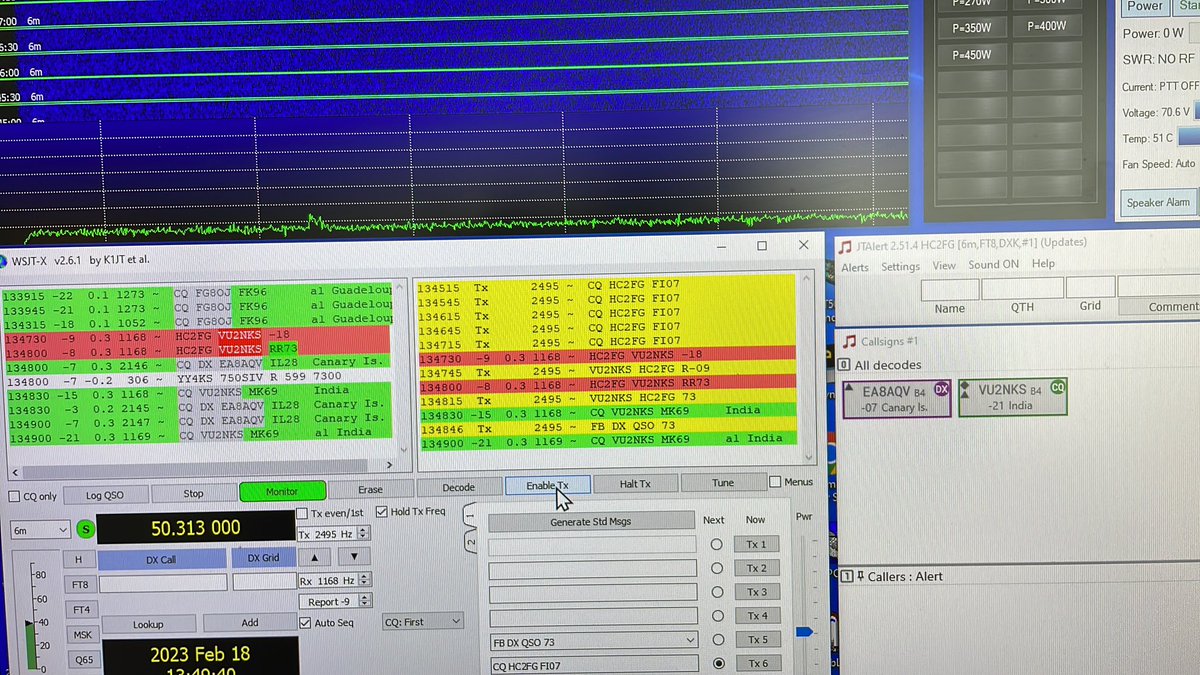
Task: Select the Next radio for Tx 3
Action: point(716,593)
